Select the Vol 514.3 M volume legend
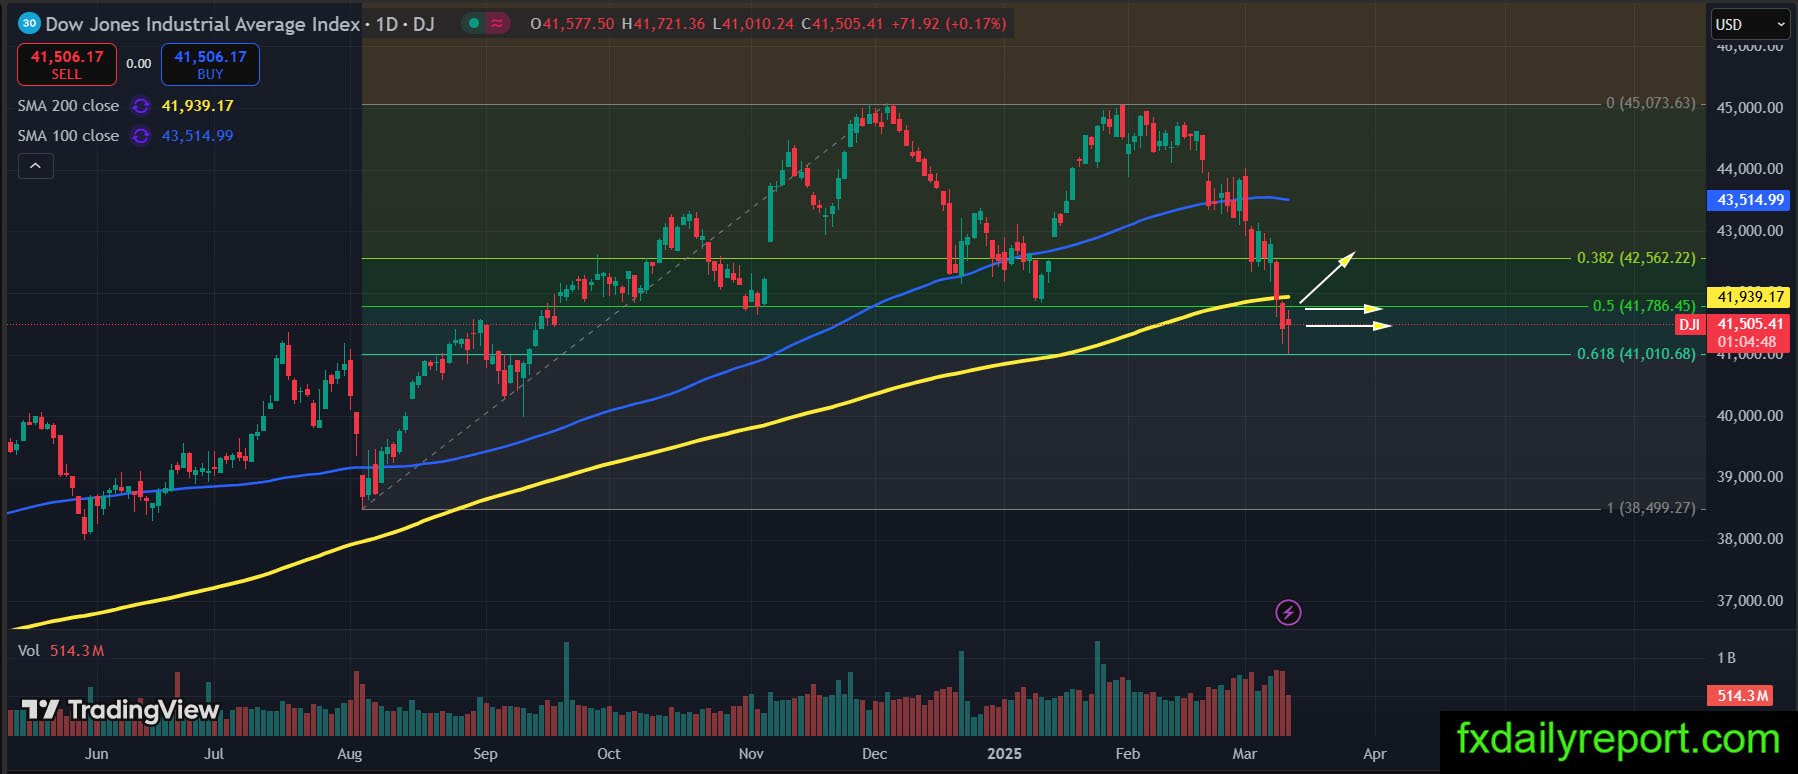The width and height of the screenshot is (1798, 774). 61,651
